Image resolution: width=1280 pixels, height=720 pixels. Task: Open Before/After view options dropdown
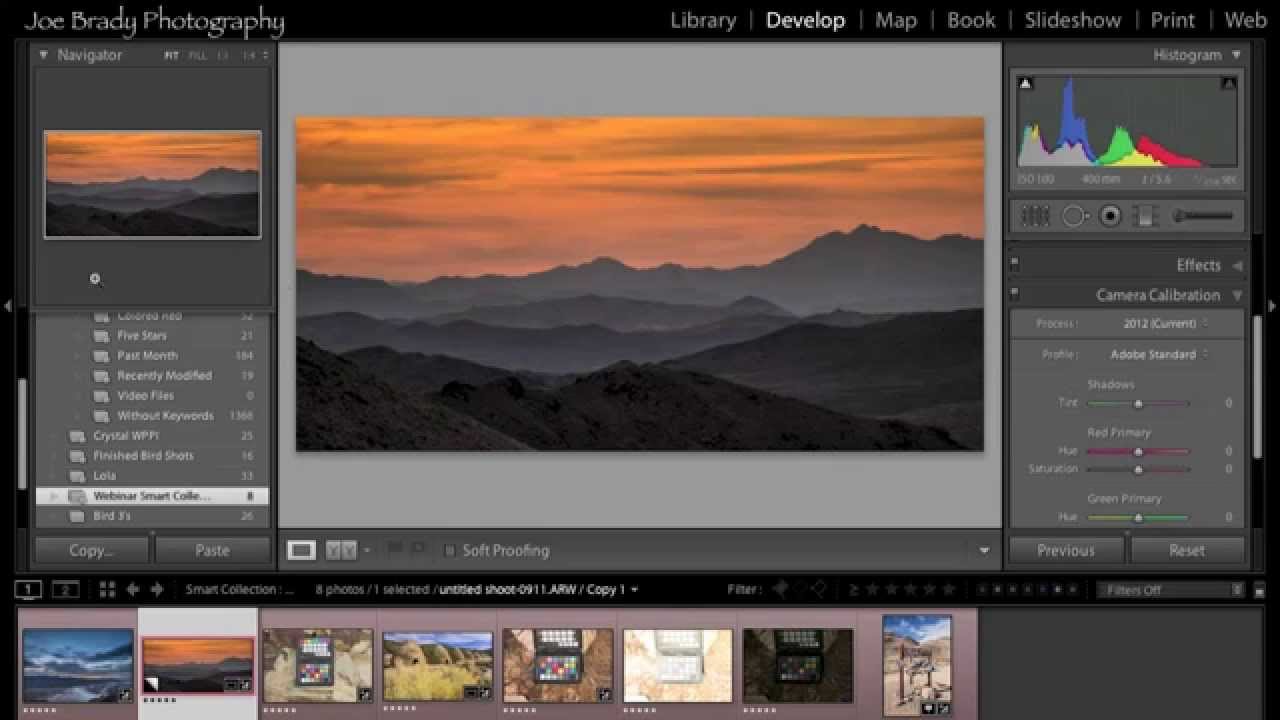(x=366, y=550)
